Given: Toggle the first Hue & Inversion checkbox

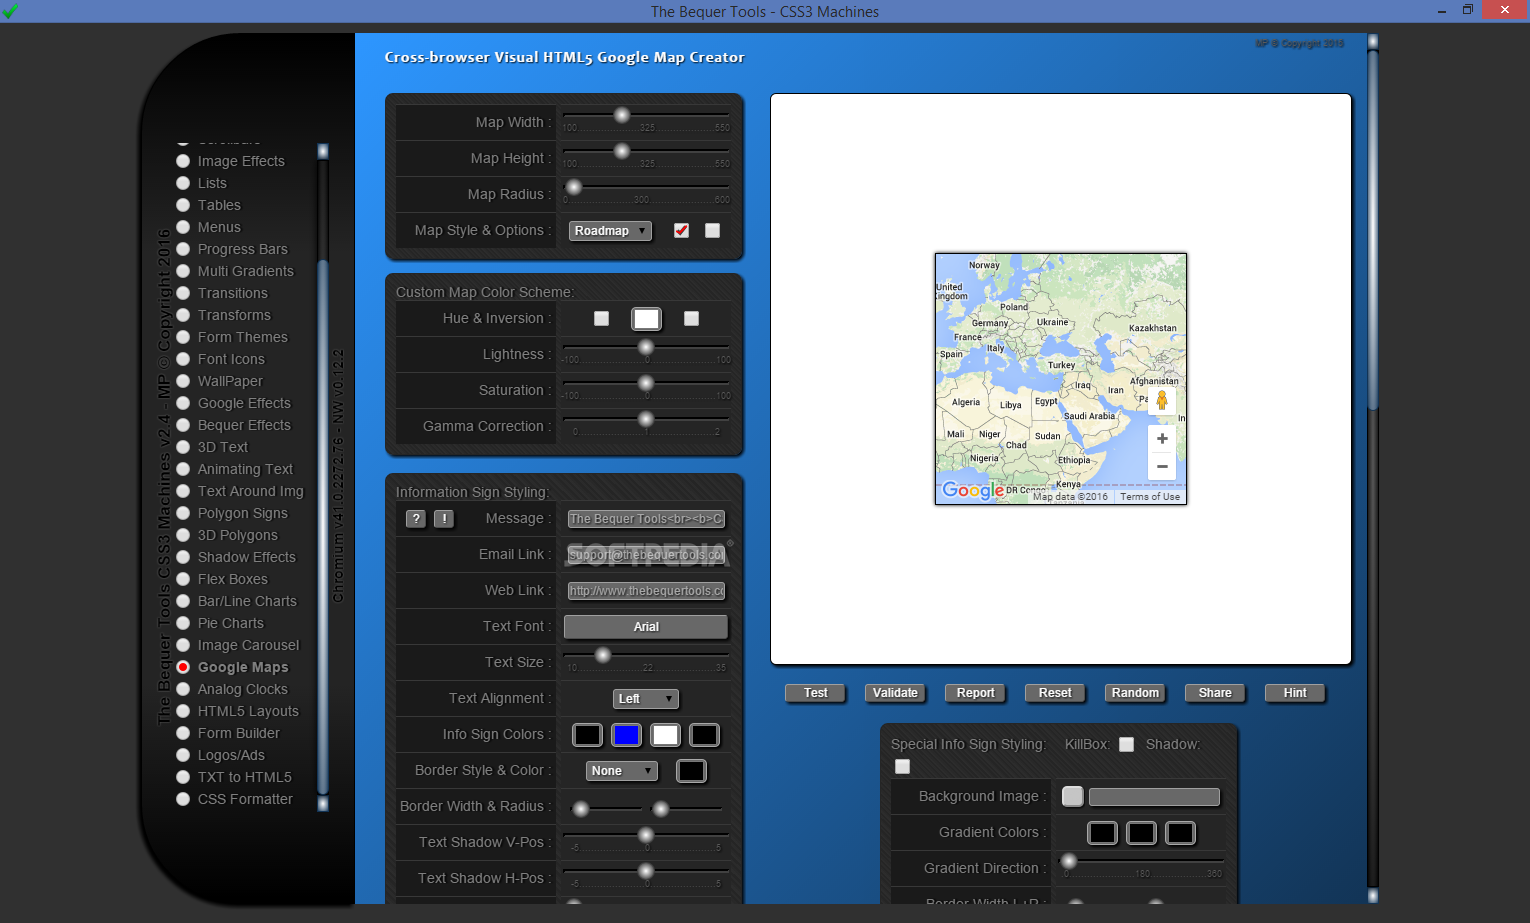Looking at the screenshot, I should point(601,318).
